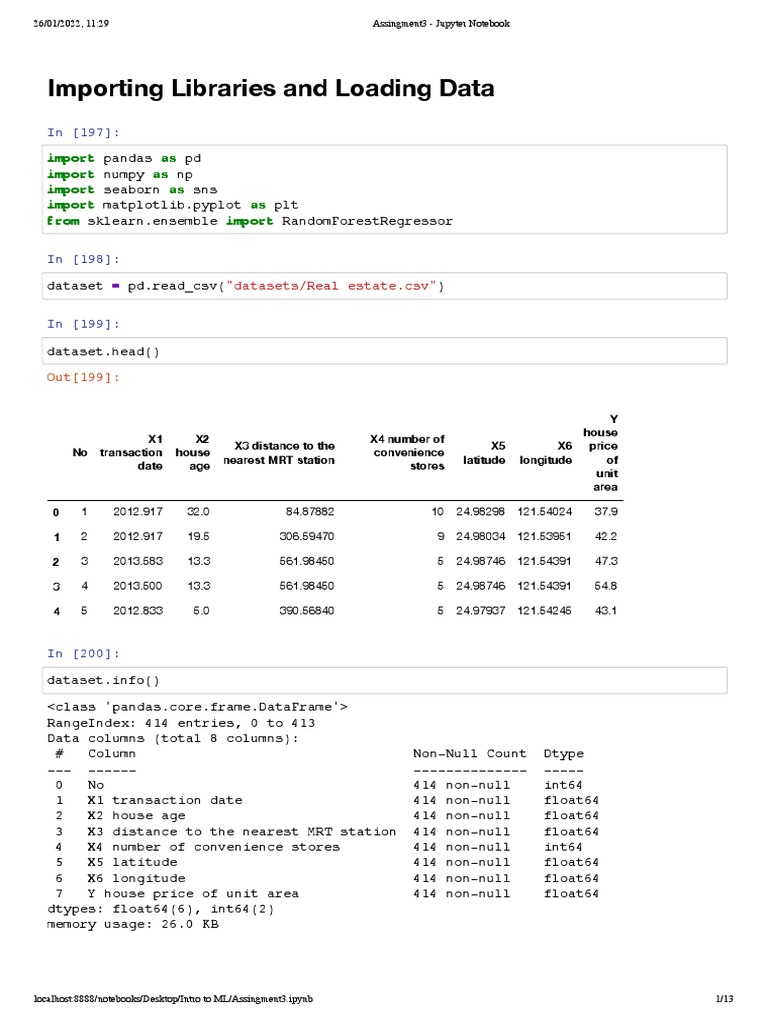Image resolution: width=768 pixels, height=1024 pixels.
Task: Click the house age value 19.5
Action: [x=199, y=536]
